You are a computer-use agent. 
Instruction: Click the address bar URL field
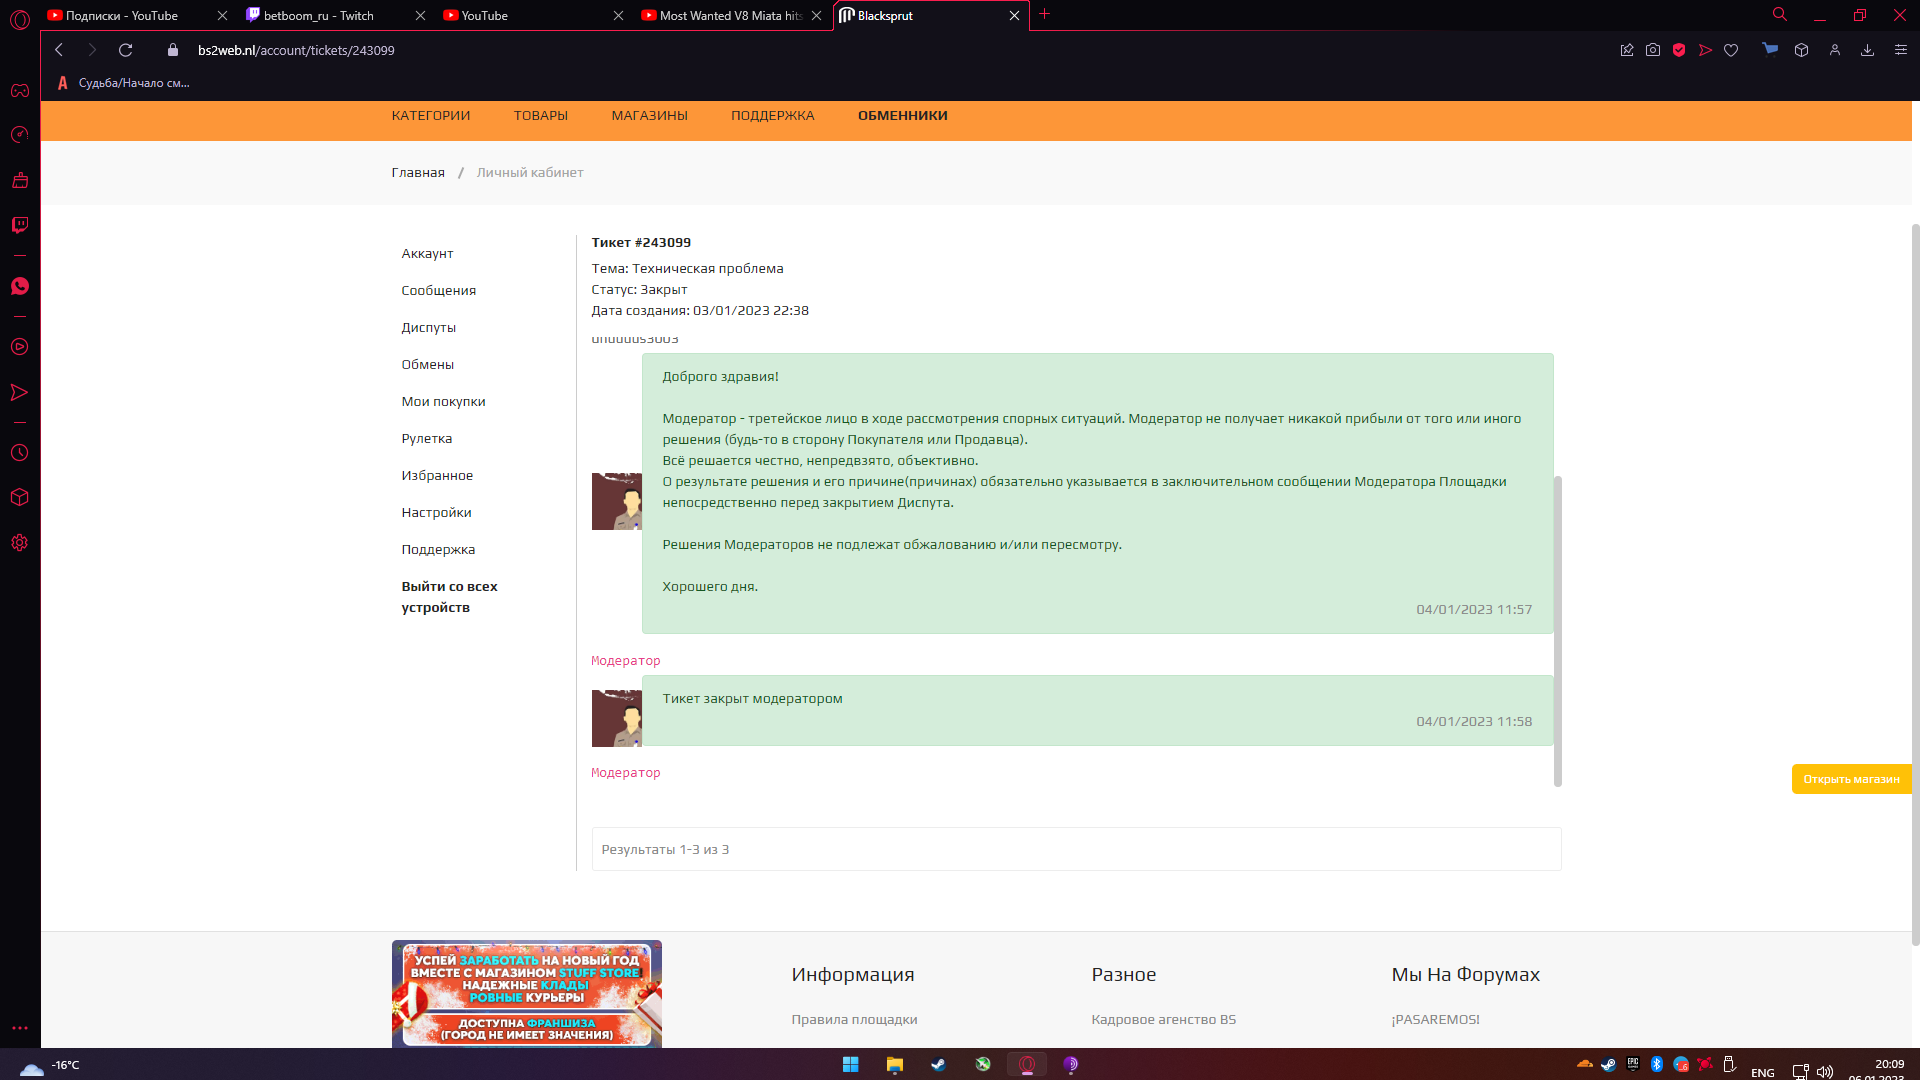coord(296,50)
